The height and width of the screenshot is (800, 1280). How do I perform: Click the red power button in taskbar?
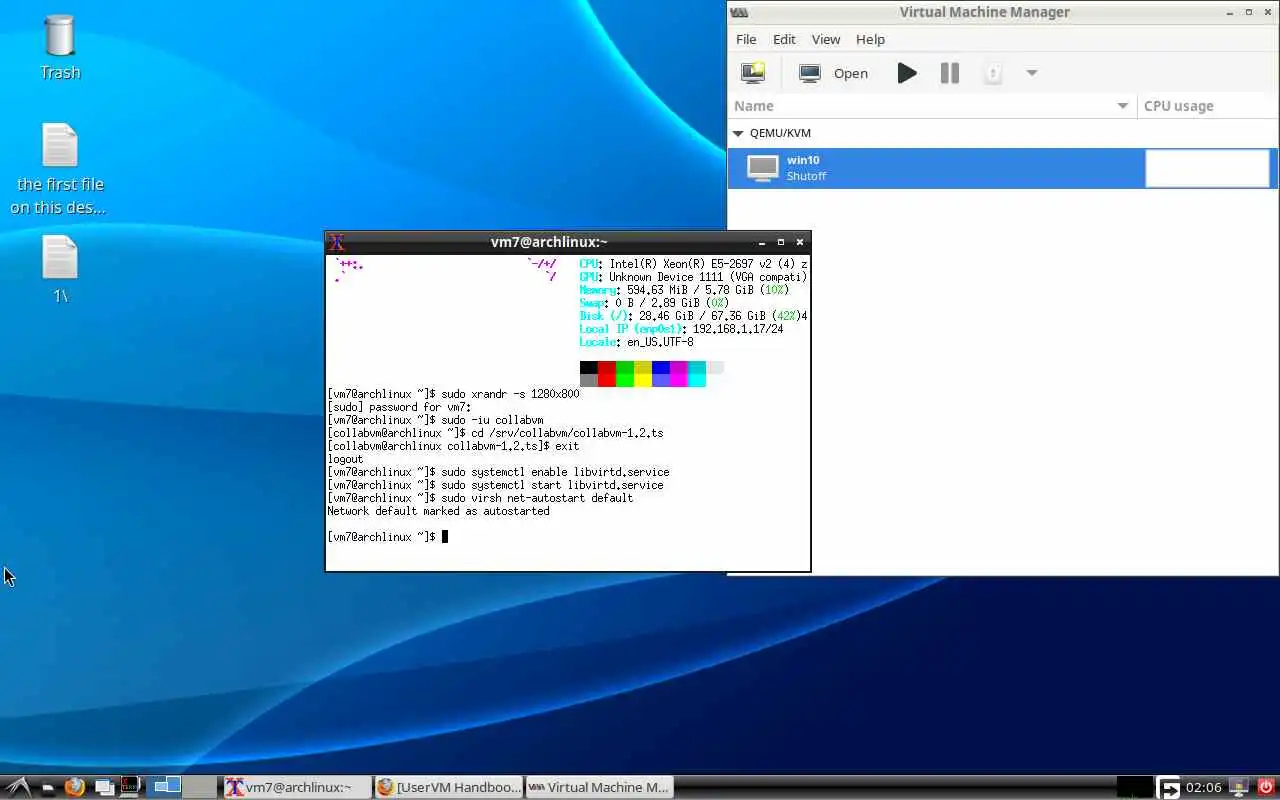(1266, 787)
